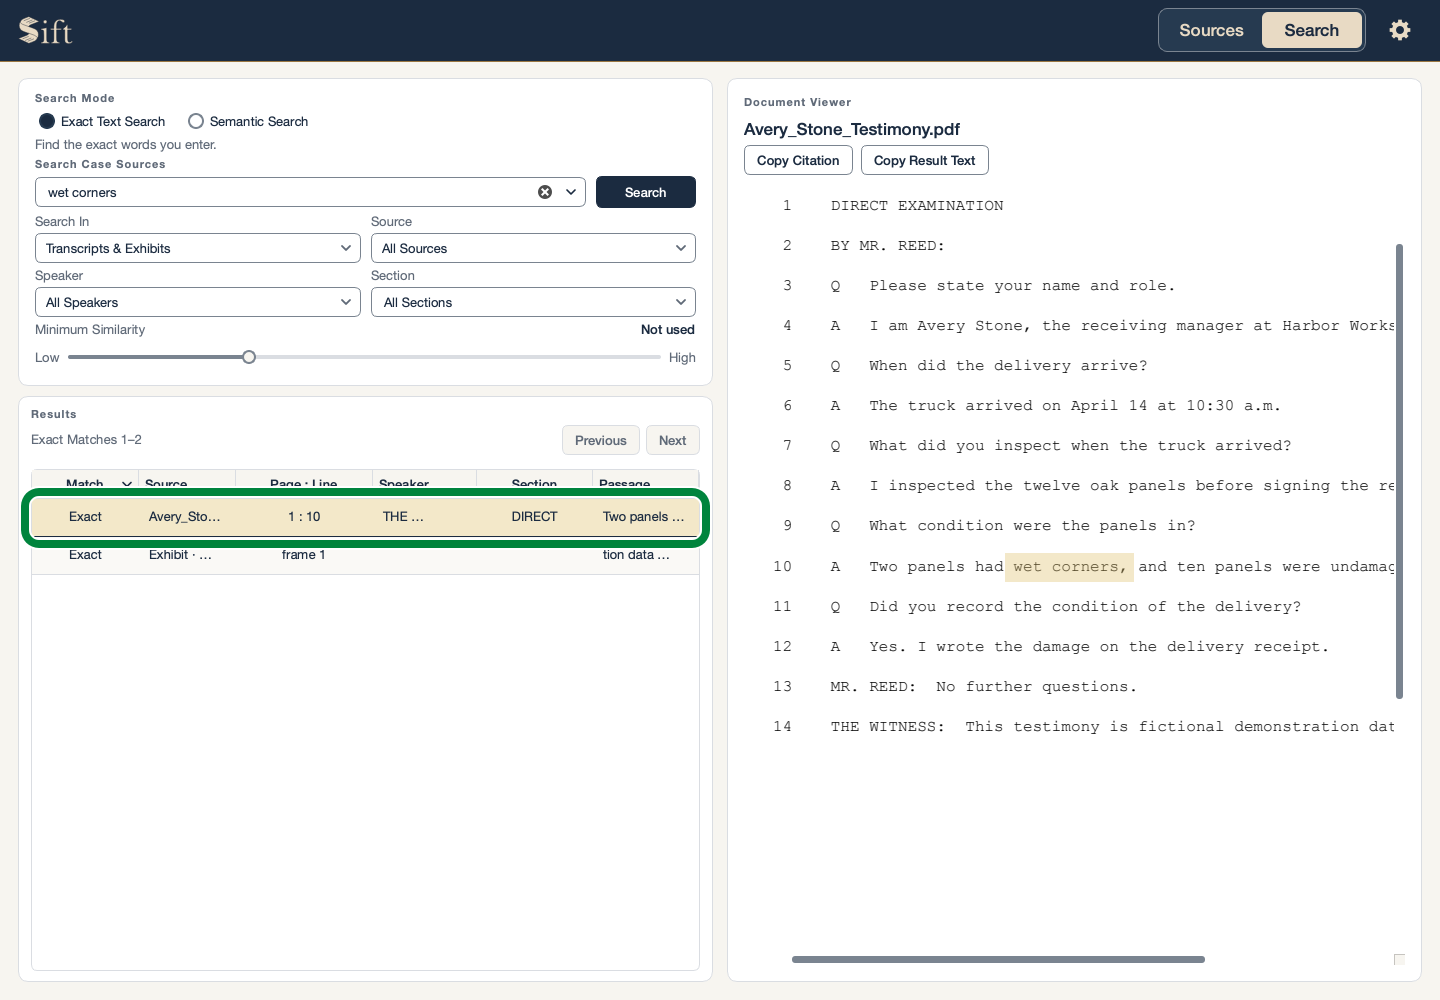Click the Sift logo

point(46,30)
